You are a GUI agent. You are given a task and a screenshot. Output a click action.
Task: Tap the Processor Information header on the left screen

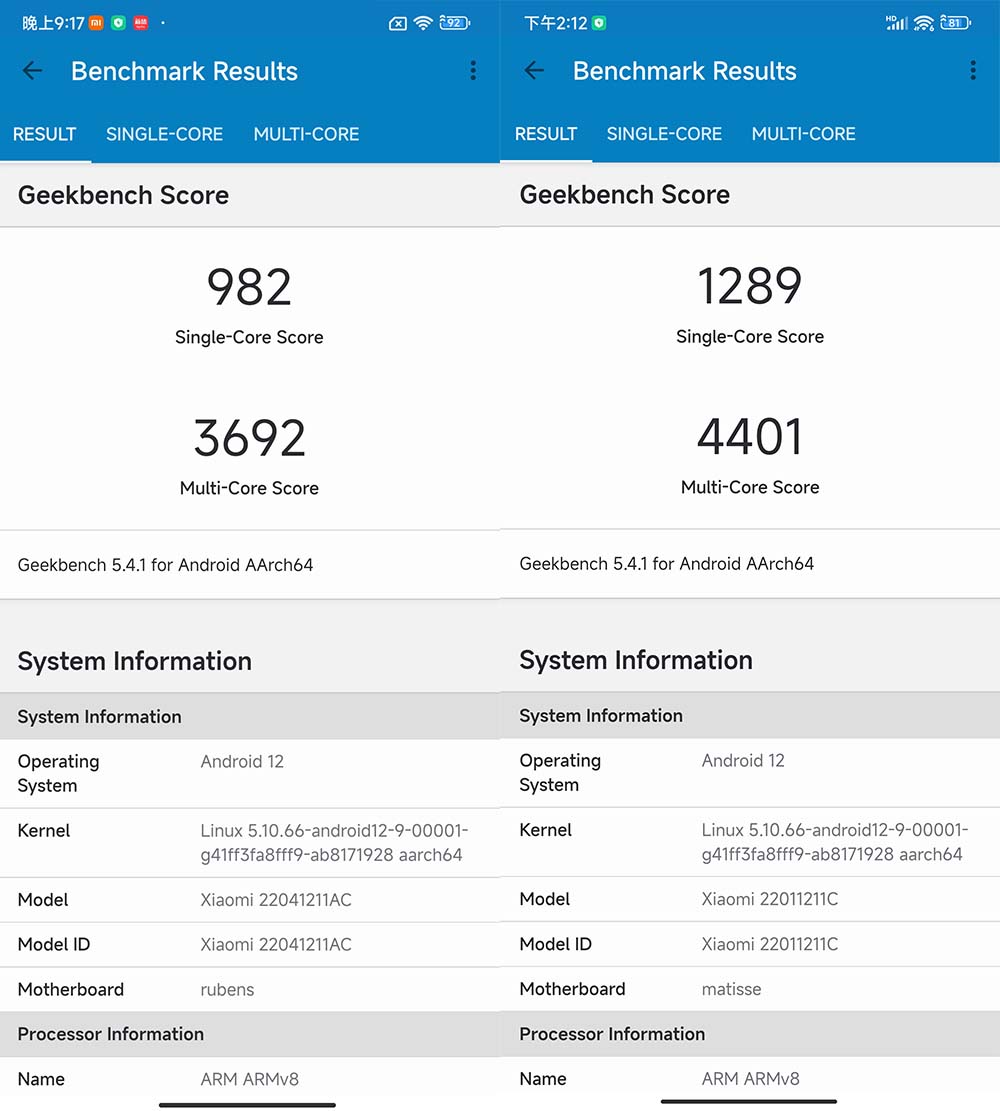[111, 1034]
